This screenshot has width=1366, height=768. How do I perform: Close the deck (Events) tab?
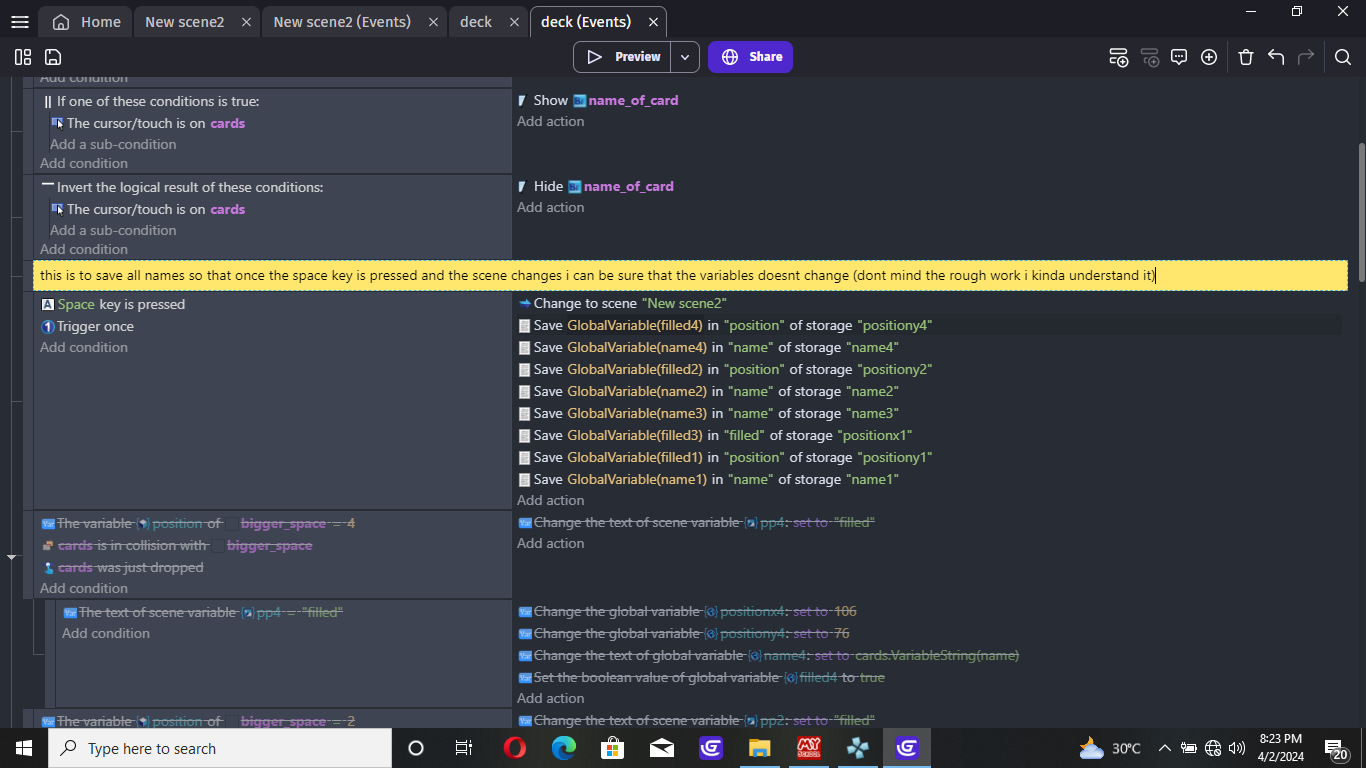point(653,22)
